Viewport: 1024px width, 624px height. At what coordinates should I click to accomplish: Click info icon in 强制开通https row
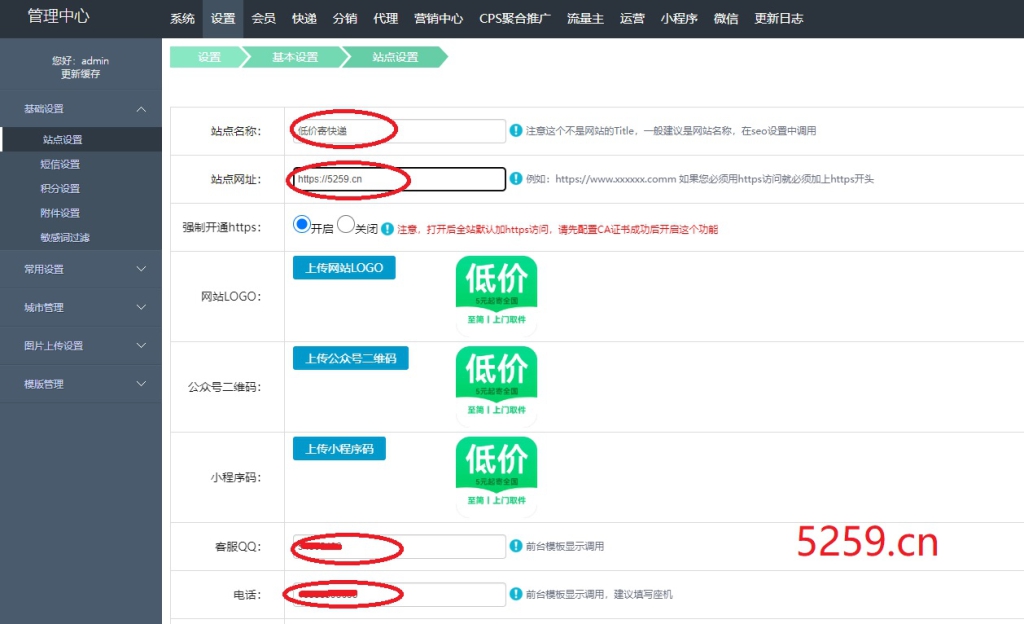(x=387, y=228)
